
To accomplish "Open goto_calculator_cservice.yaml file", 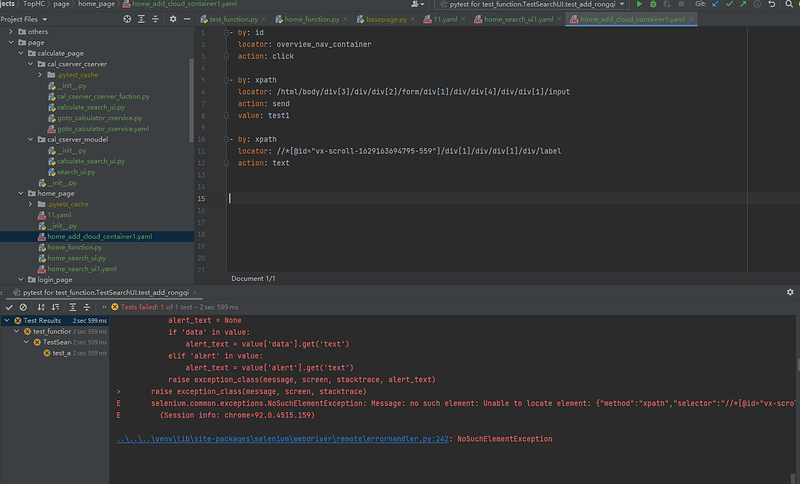I will pos(103,129).
